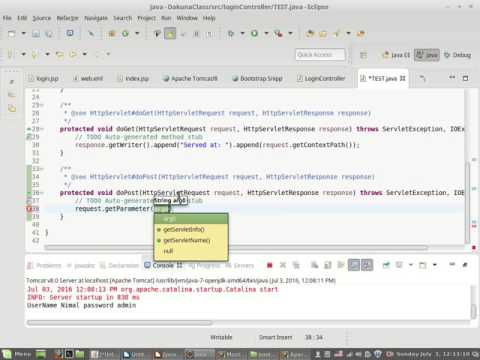The image size is (480, 360).
Task: Click the Debug bug toolbar icon
Action: 112,34
